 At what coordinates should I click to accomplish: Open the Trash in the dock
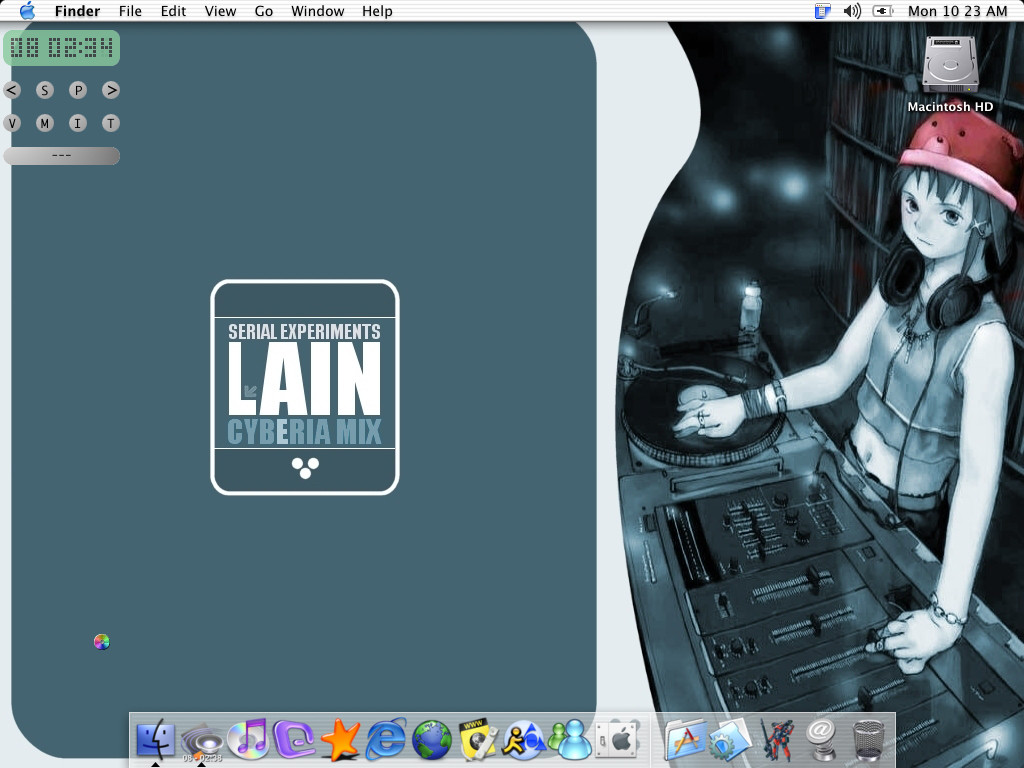pos(869,741)
